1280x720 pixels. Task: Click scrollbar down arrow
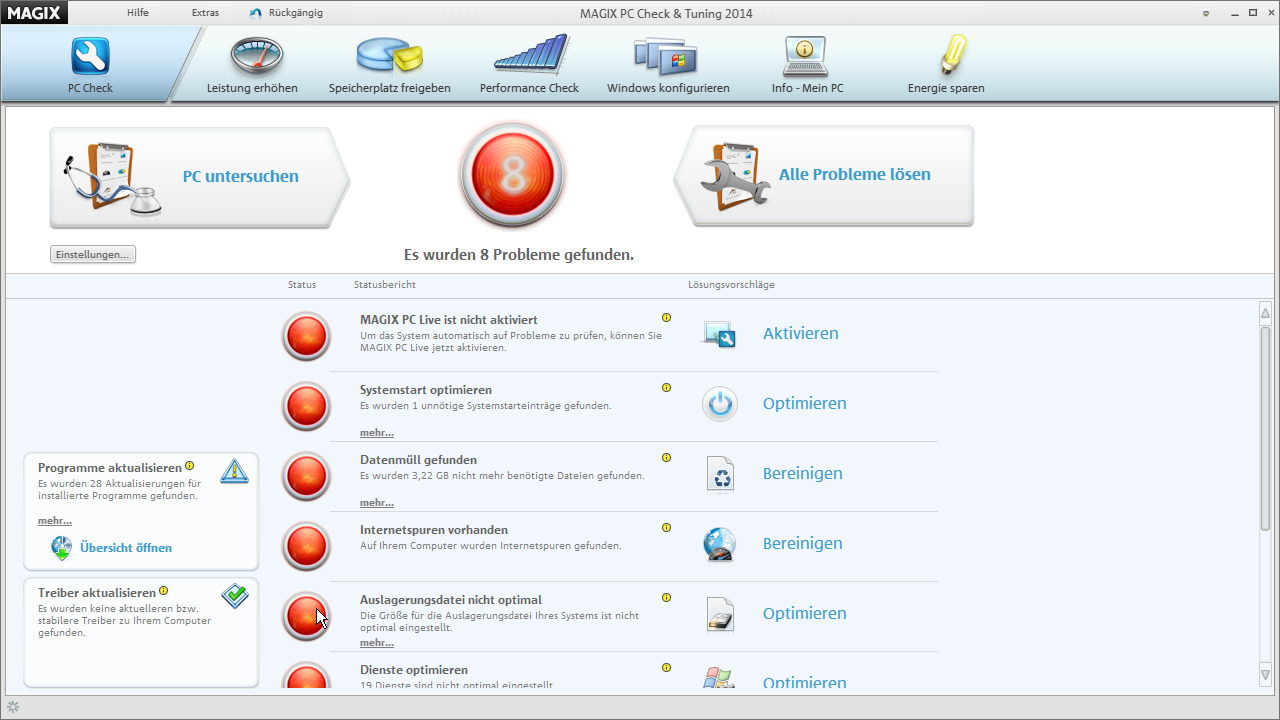[1265, 677]
